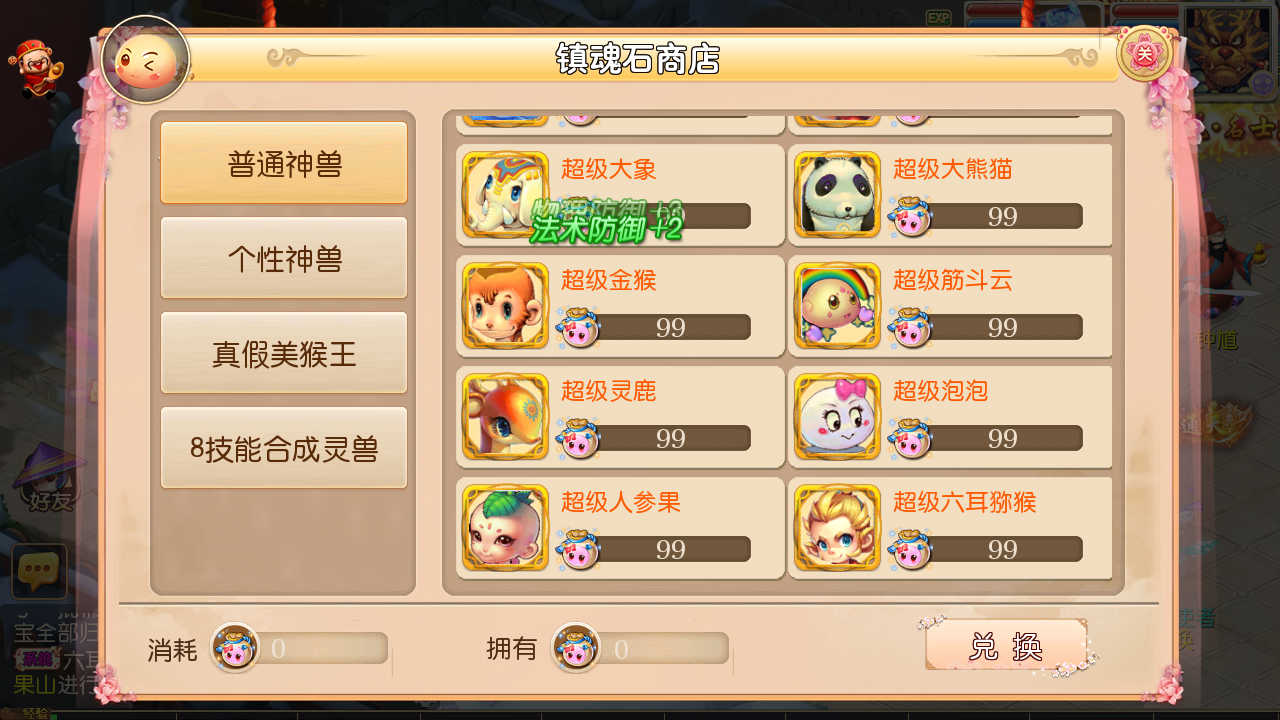Click the 拥有 owned currency field
This screenshot has width=1280, height=720.
pos(641,648)
